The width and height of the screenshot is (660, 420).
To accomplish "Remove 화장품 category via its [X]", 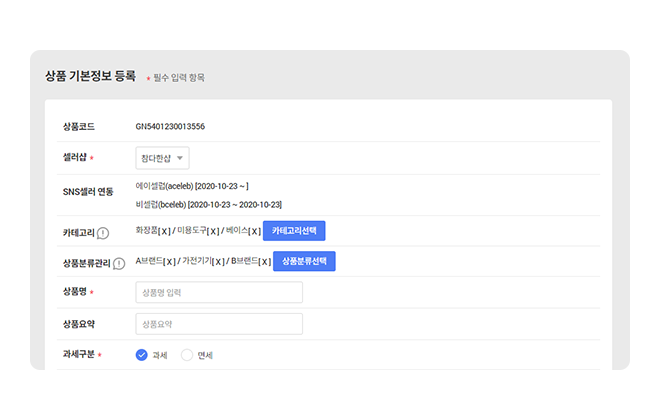I will 165,231.
